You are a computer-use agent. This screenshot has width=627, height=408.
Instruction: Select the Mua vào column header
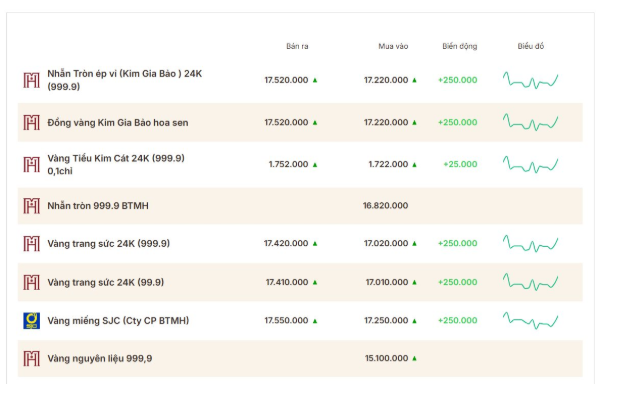[393, 46]
